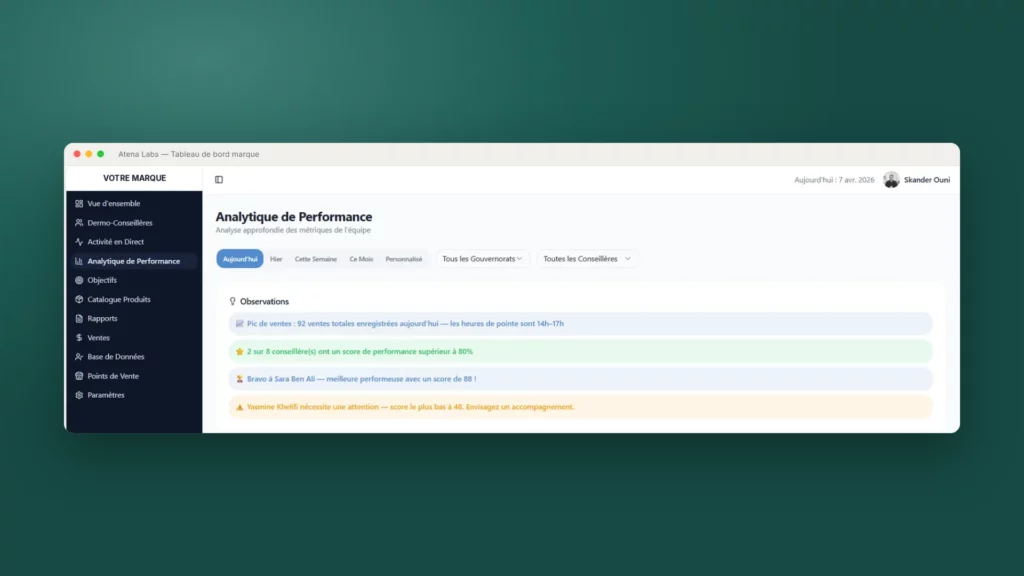Click the Dermo-Conseillères people icon
The image size is (1024, 576).
[79, 223]
